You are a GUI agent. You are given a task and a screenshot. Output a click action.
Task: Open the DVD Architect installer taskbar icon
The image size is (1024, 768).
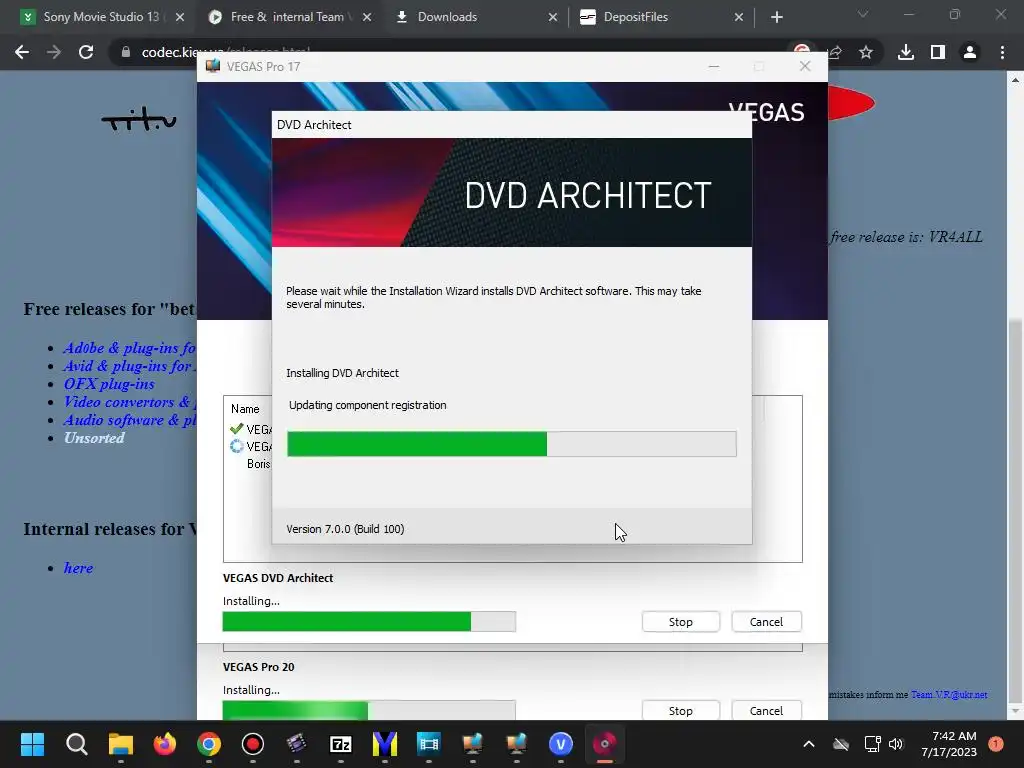pyautogui.click(x=605, y=744)
